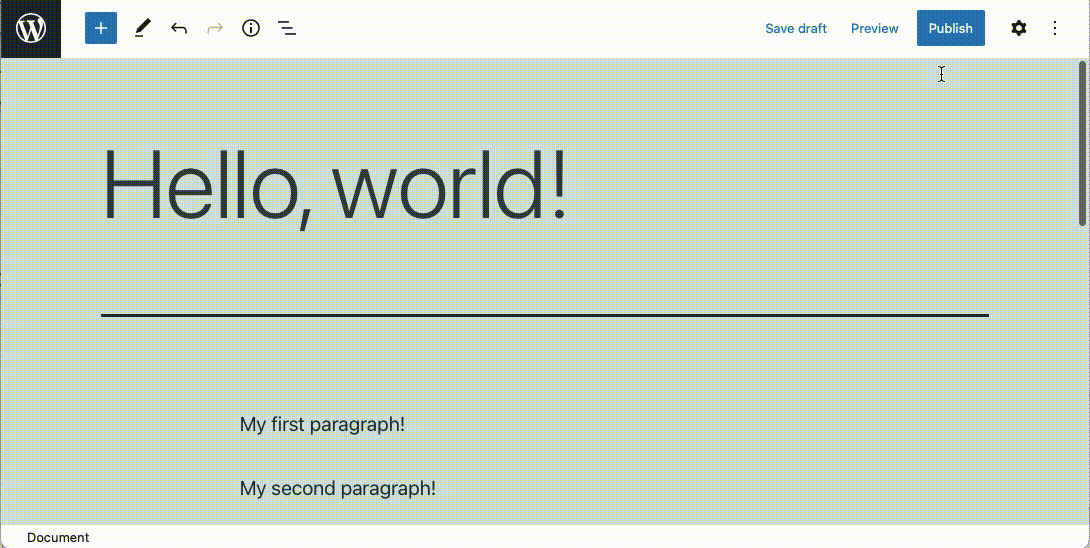The height and width of the screenshot is (548, 1090).
Task: Show document details info icon
Action: 251,29
